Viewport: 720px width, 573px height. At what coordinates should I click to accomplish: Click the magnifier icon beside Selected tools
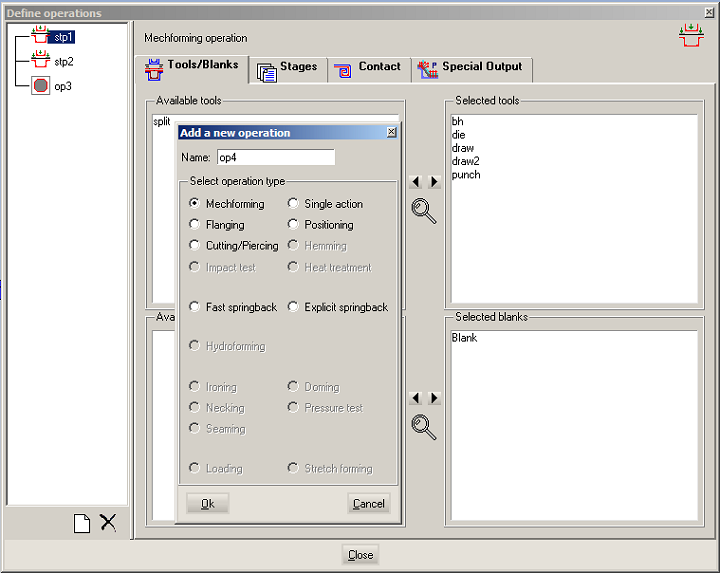424,211
